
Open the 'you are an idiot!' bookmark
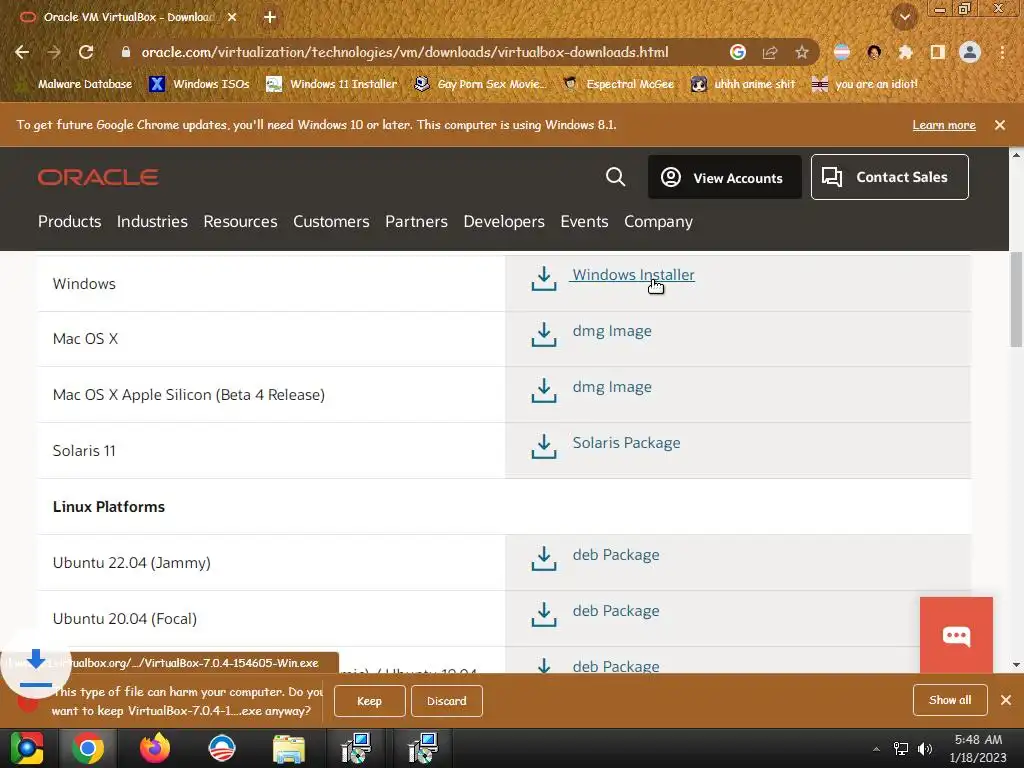[865, 84]
